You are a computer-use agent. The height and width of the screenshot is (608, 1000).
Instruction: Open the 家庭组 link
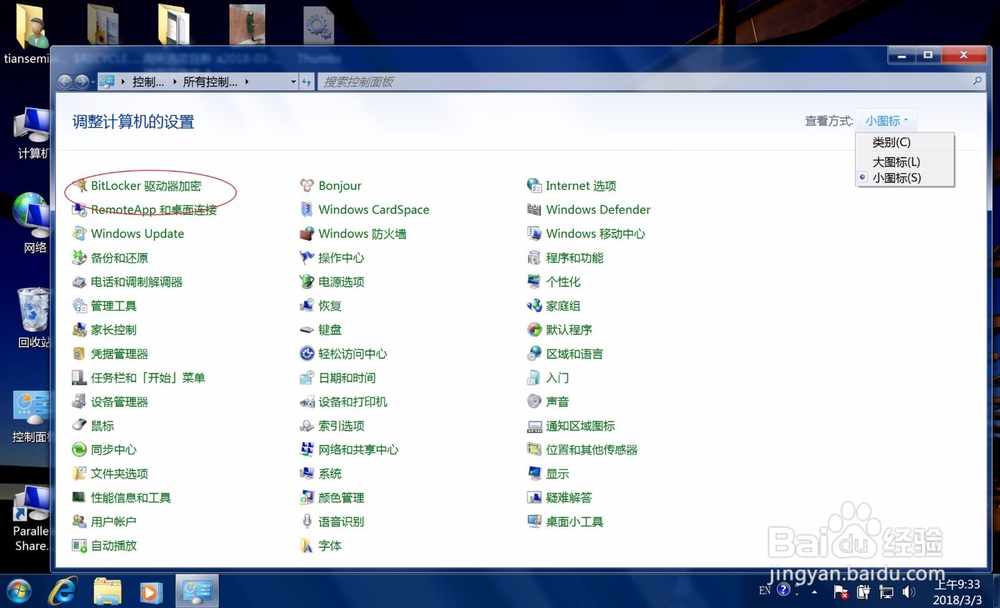[x=563, y=306]
